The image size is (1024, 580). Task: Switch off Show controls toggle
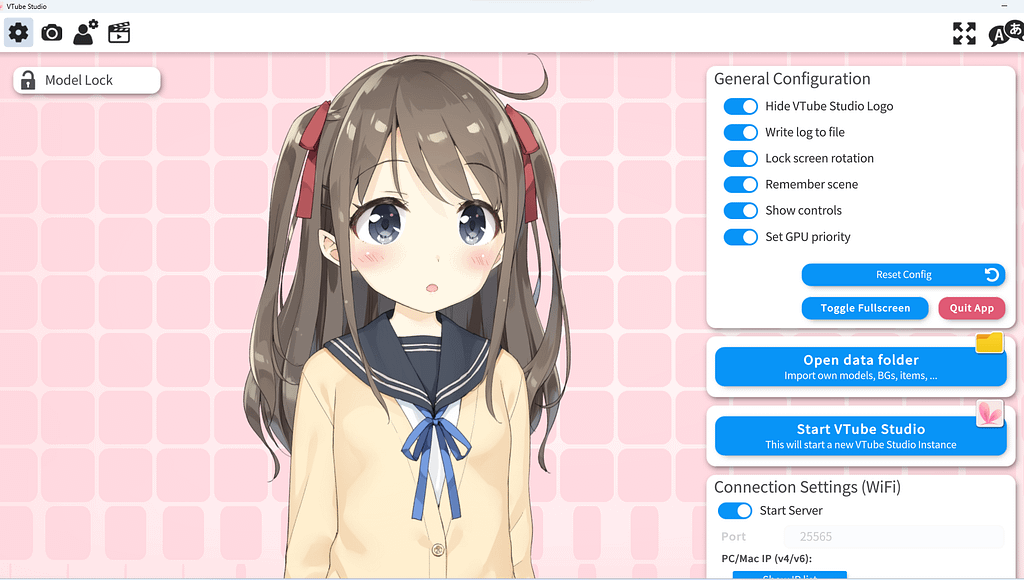(741, 210)
